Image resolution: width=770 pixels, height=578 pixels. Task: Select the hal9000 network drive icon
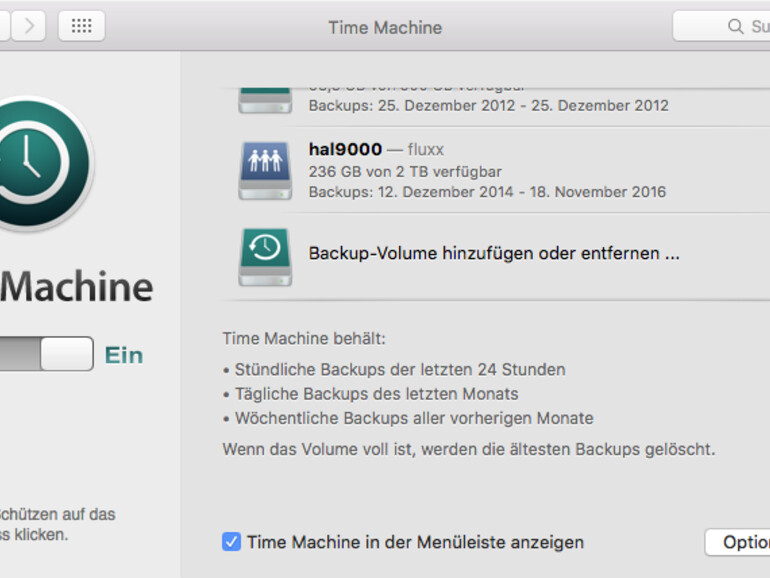[x=265, y=170]
